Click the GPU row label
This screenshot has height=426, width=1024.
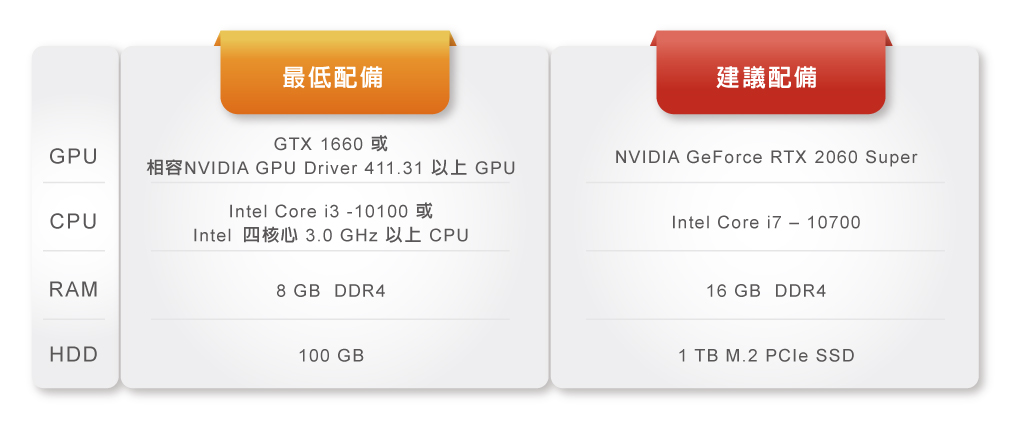point(74,157)
